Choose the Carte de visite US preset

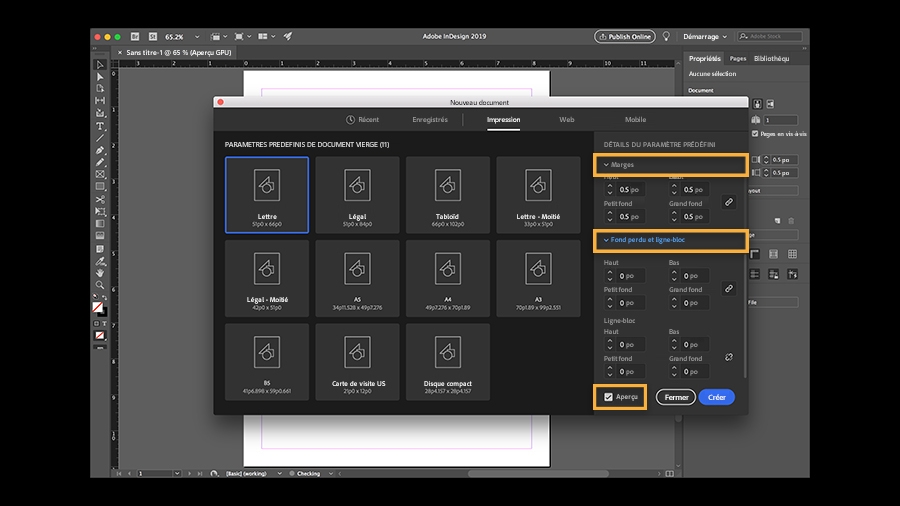click(x=357, y=362)
